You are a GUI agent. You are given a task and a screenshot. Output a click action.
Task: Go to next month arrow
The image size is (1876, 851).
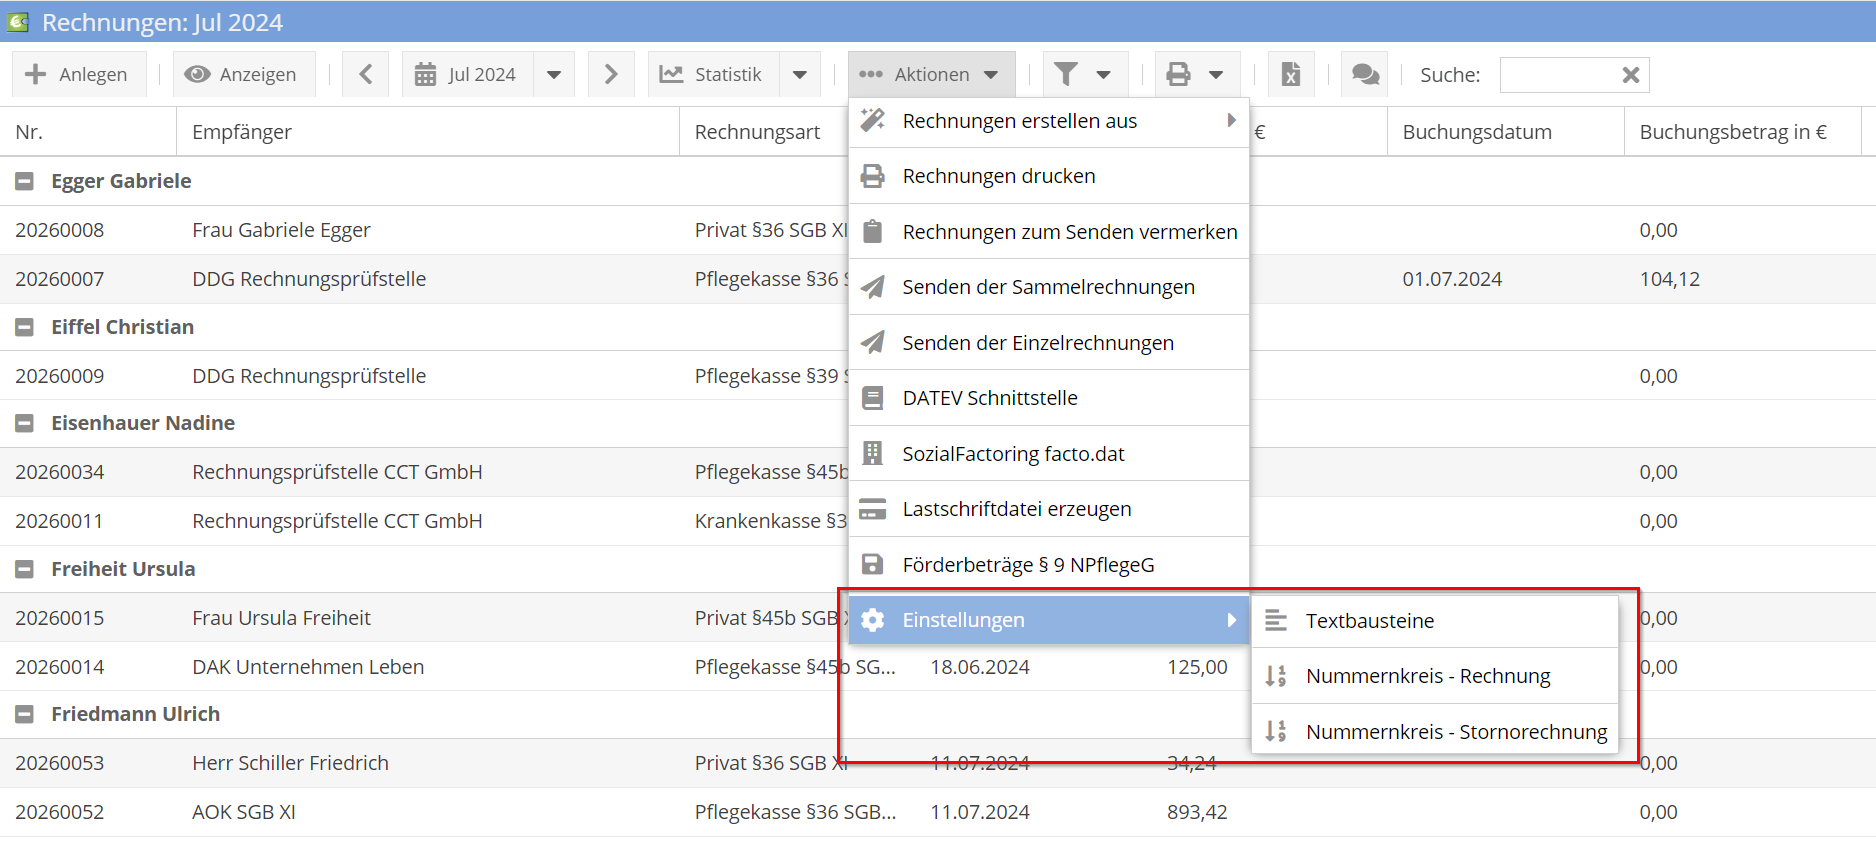click(611, 75)
